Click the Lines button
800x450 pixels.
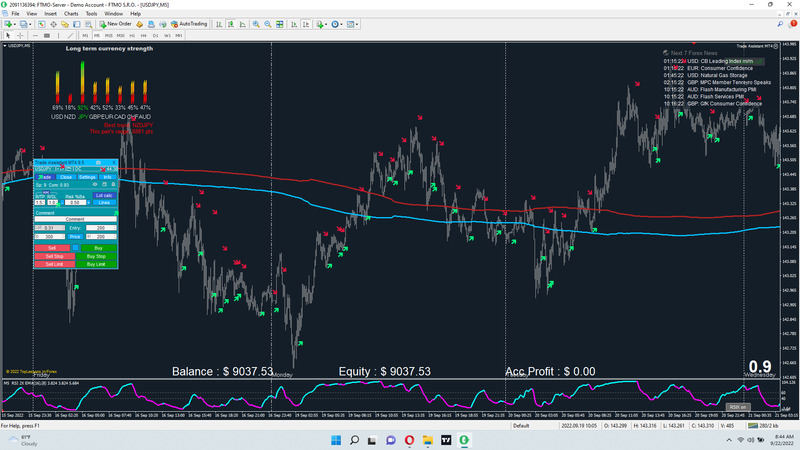click(x=104, y=203)
